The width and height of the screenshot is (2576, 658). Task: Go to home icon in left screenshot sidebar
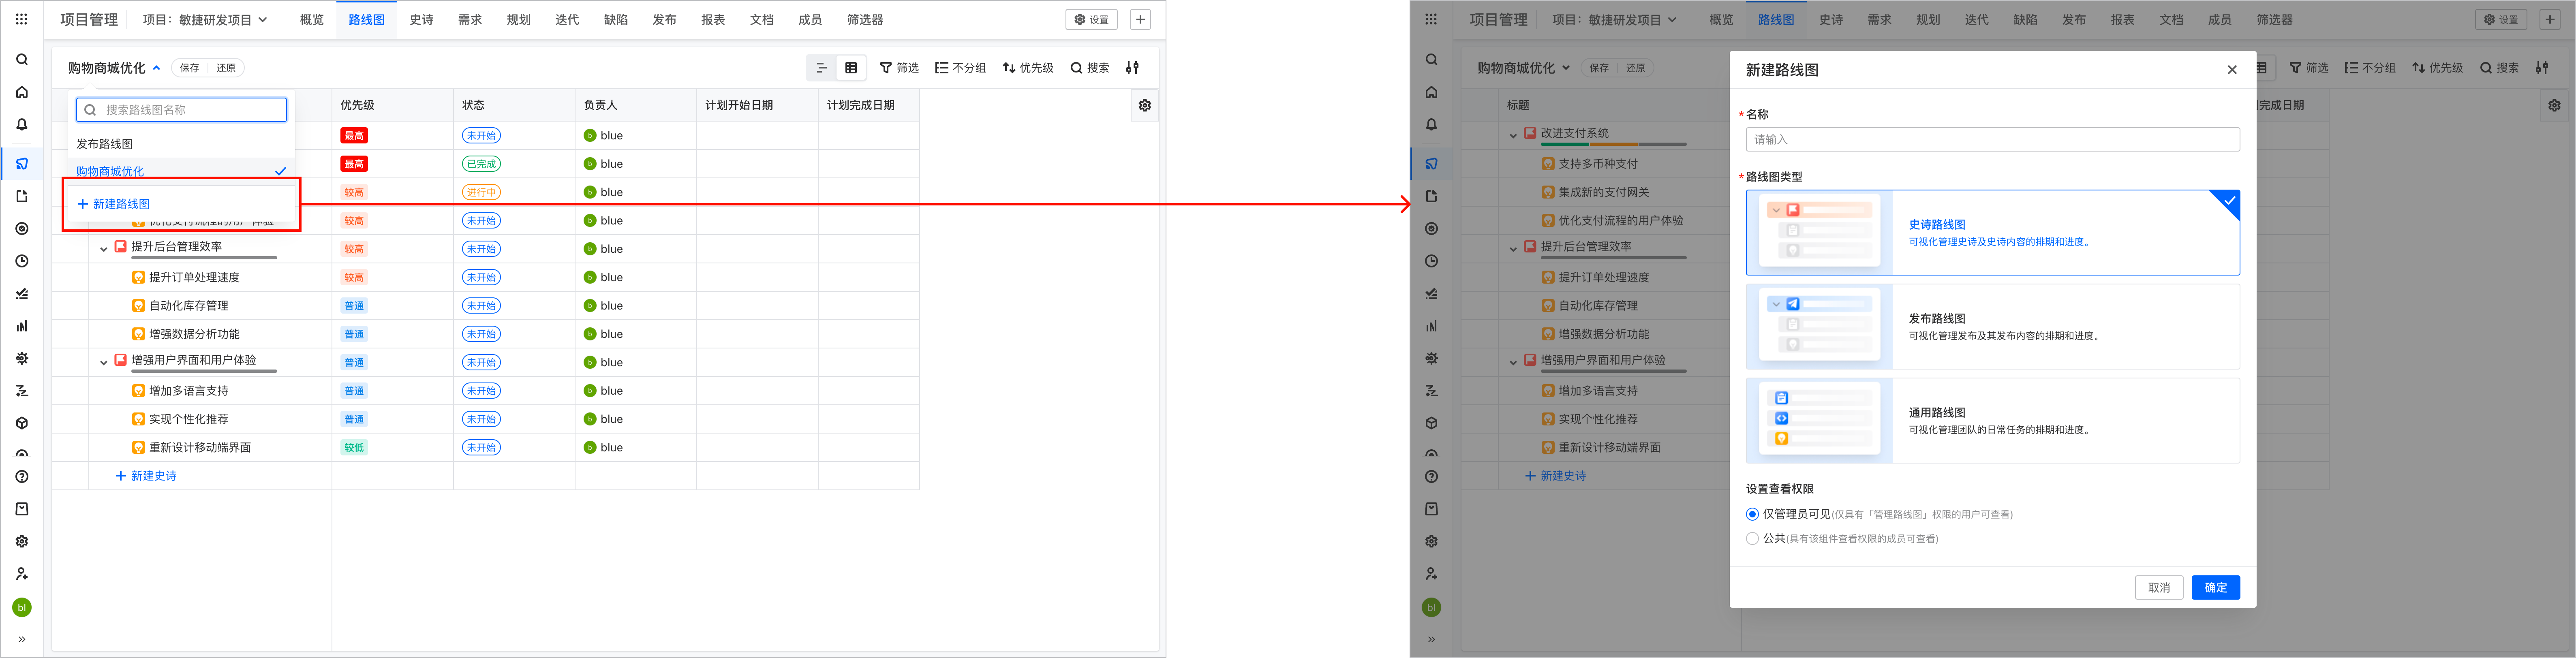[22, 92]
